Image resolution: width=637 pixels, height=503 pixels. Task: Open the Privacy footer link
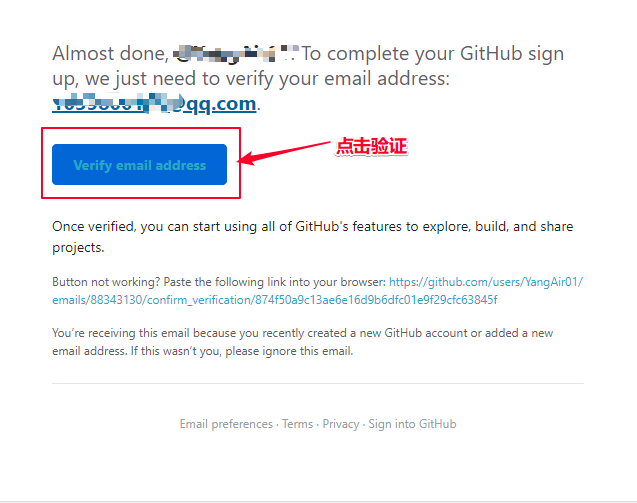(341, 424)
